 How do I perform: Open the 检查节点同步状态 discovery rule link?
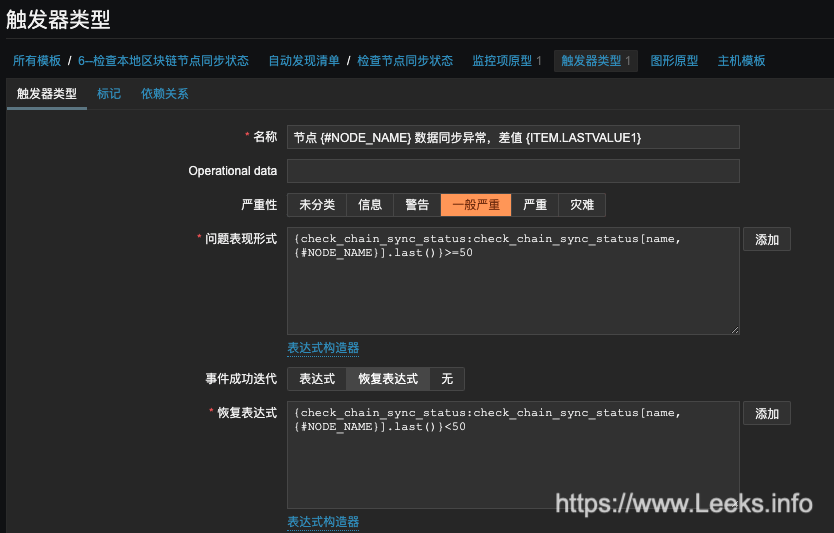click(x=405, y=61)
